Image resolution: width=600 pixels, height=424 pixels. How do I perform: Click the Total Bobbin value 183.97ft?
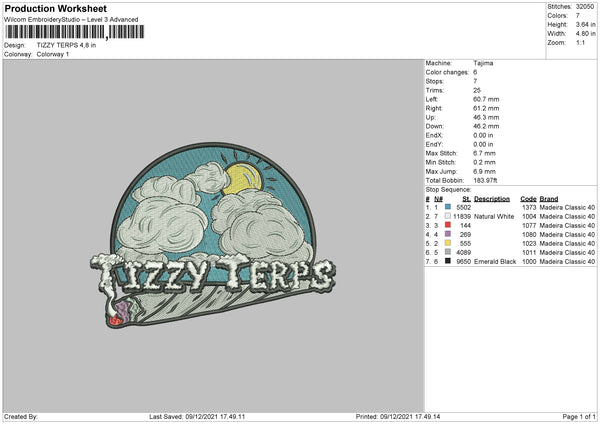click(x=485, y=181)
